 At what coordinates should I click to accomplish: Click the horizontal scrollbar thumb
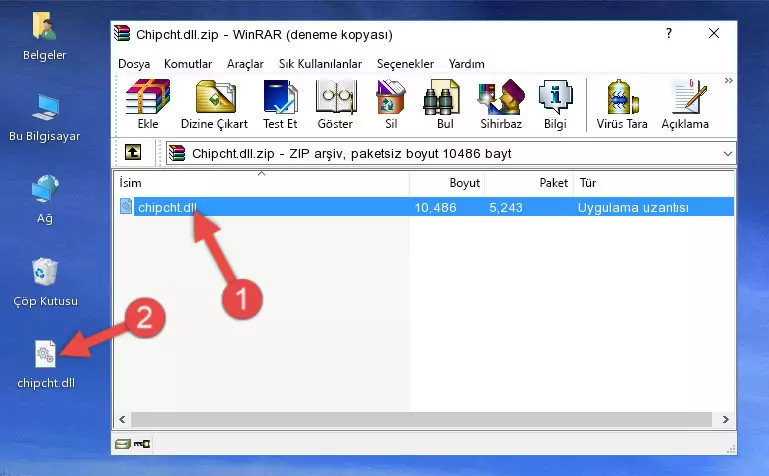[421, 420]
